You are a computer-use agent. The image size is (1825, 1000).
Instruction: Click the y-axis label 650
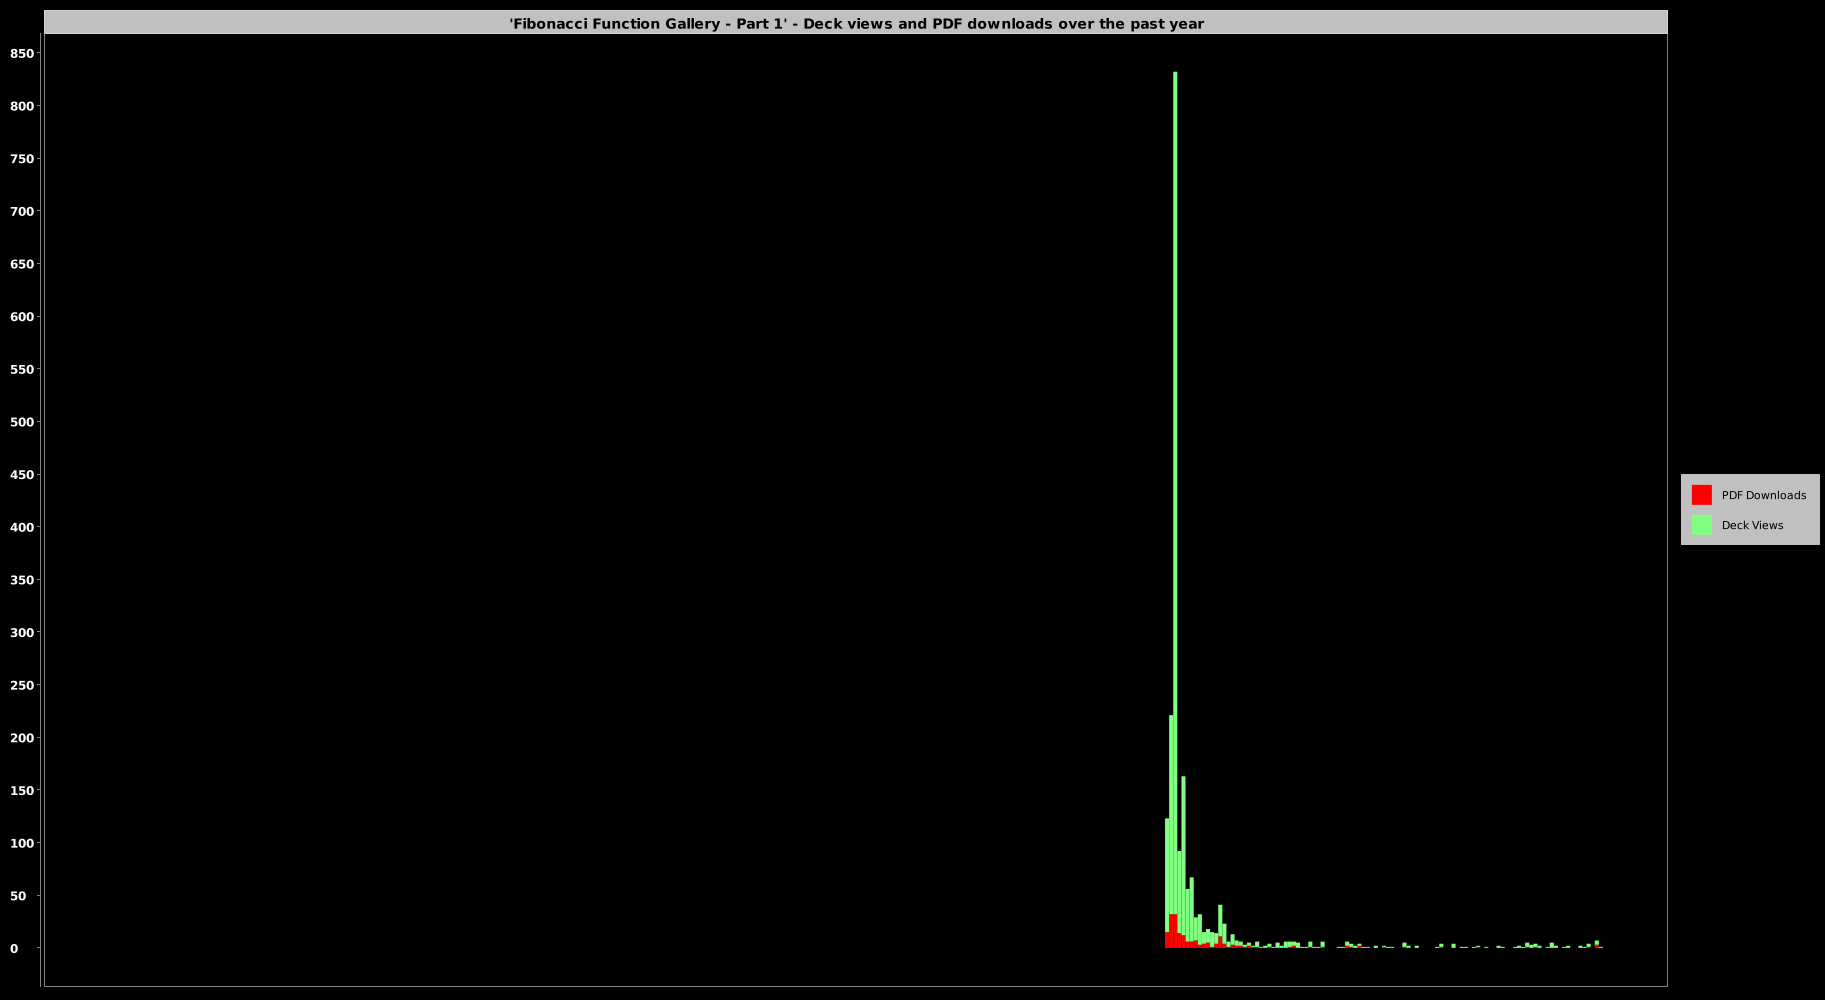[x=22, y=264]
